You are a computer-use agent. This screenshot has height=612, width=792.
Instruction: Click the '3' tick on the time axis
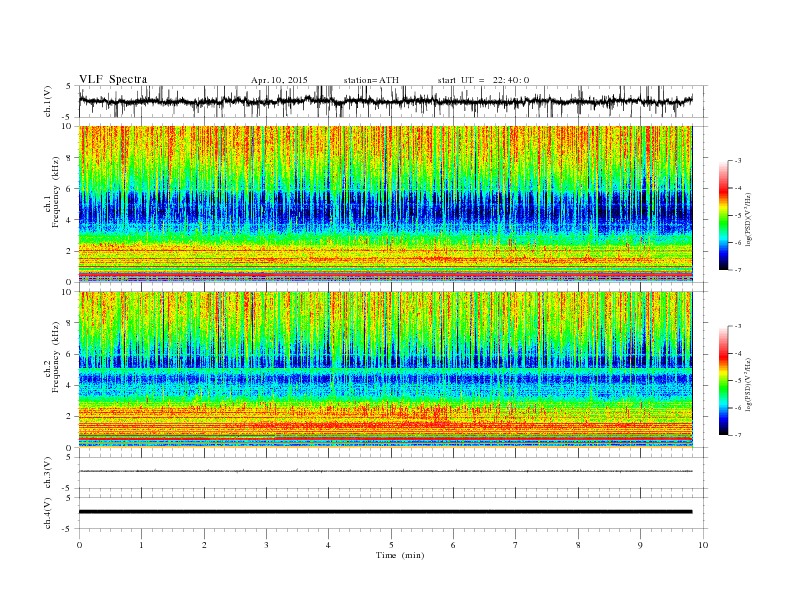tap(266, 545)
